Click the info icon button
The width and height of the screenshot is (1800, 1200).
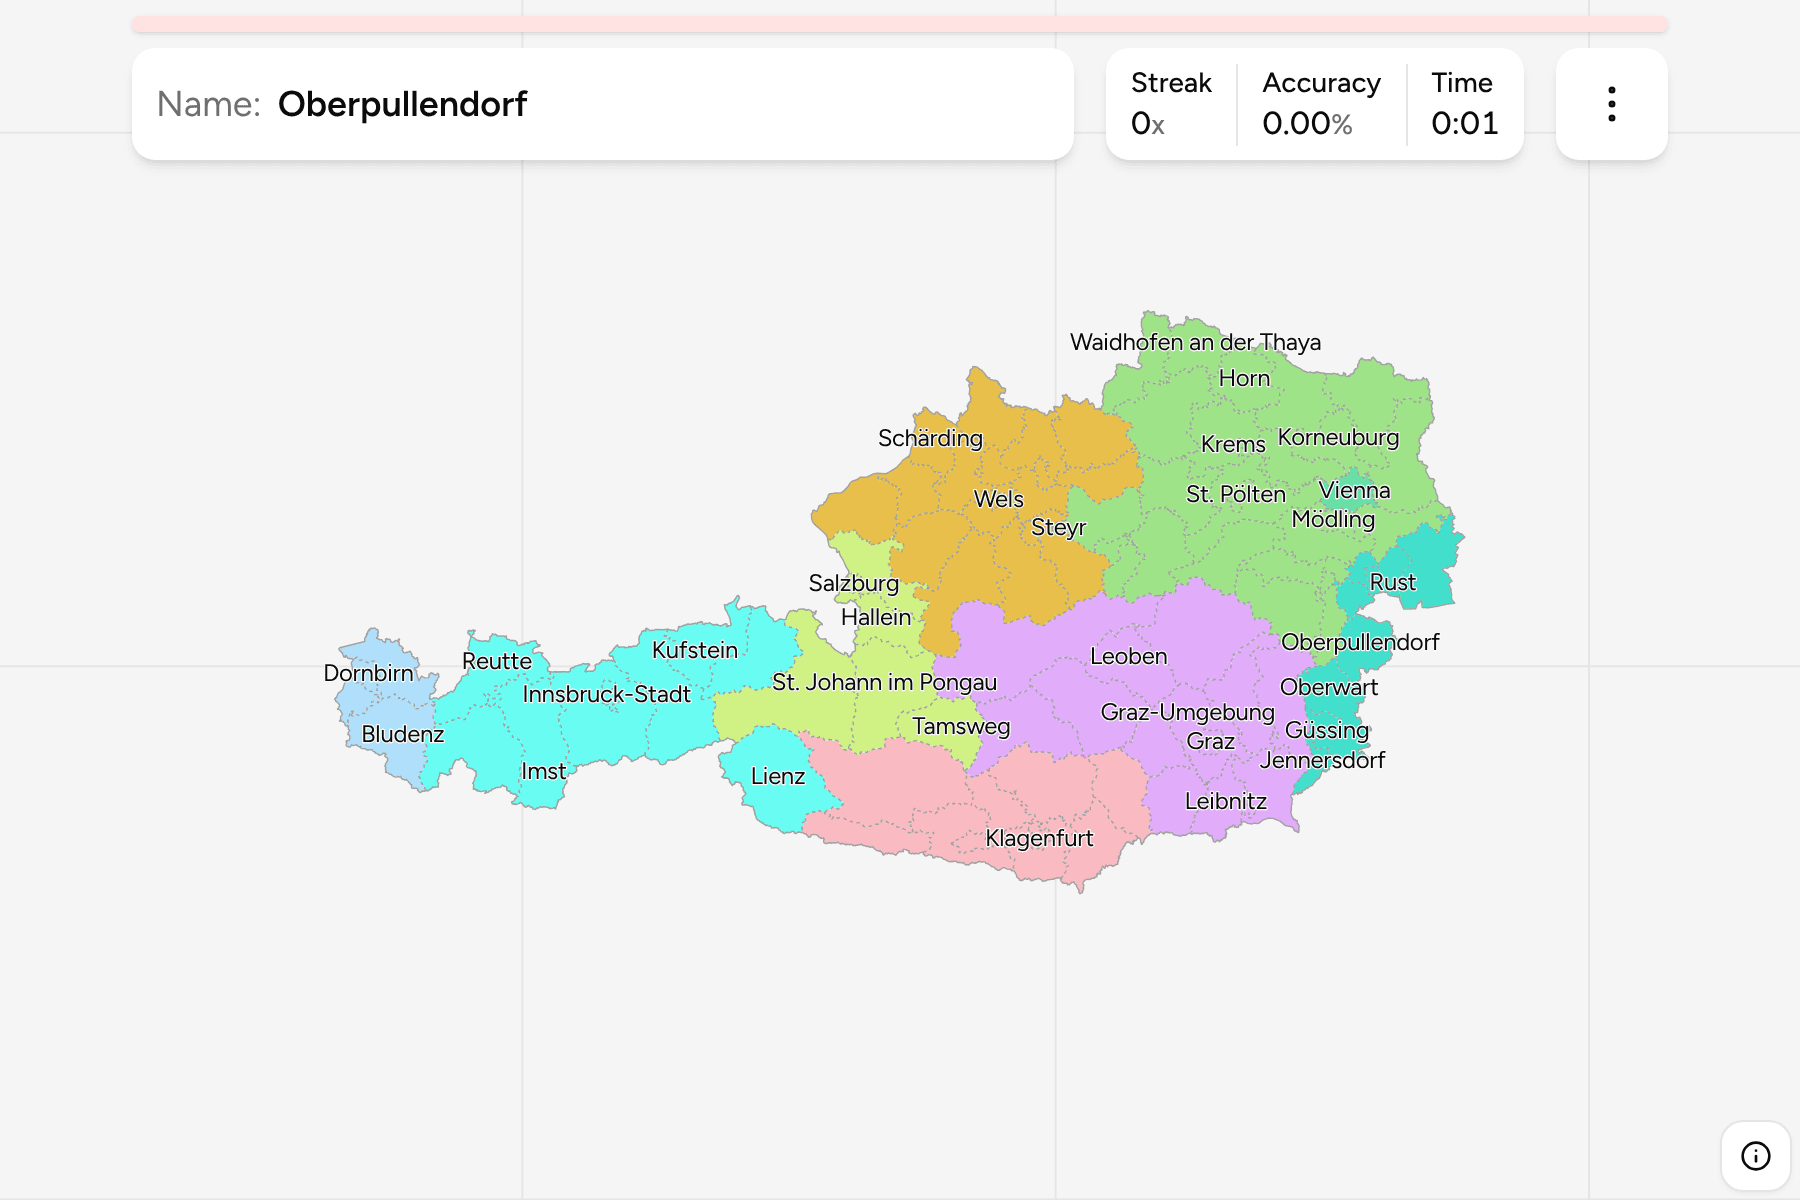point(1755,1156)
